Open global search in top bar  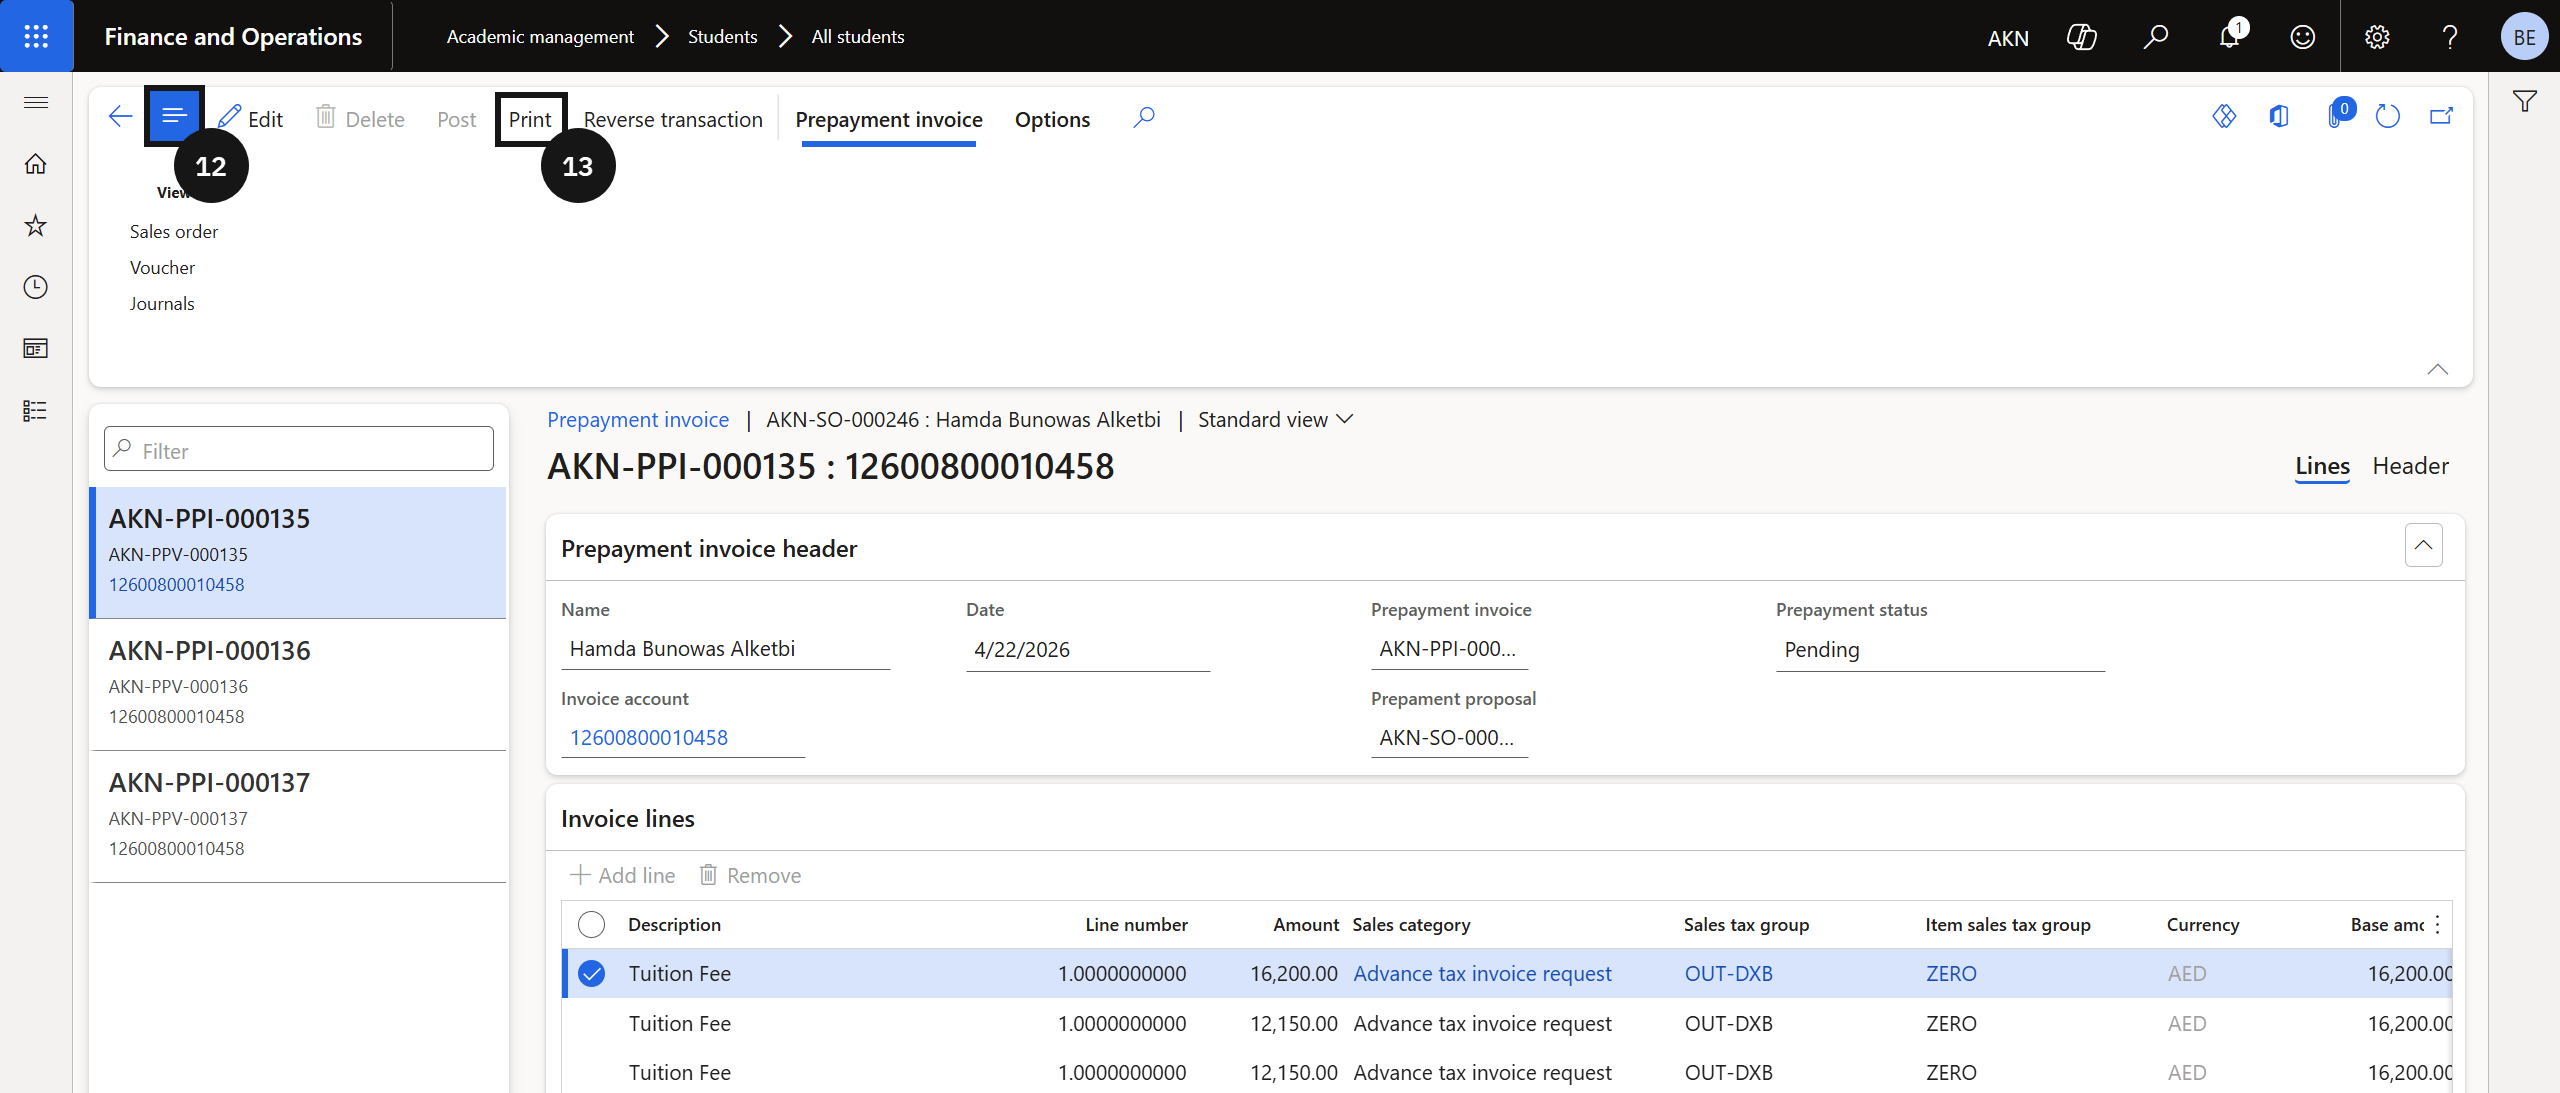2155,37
